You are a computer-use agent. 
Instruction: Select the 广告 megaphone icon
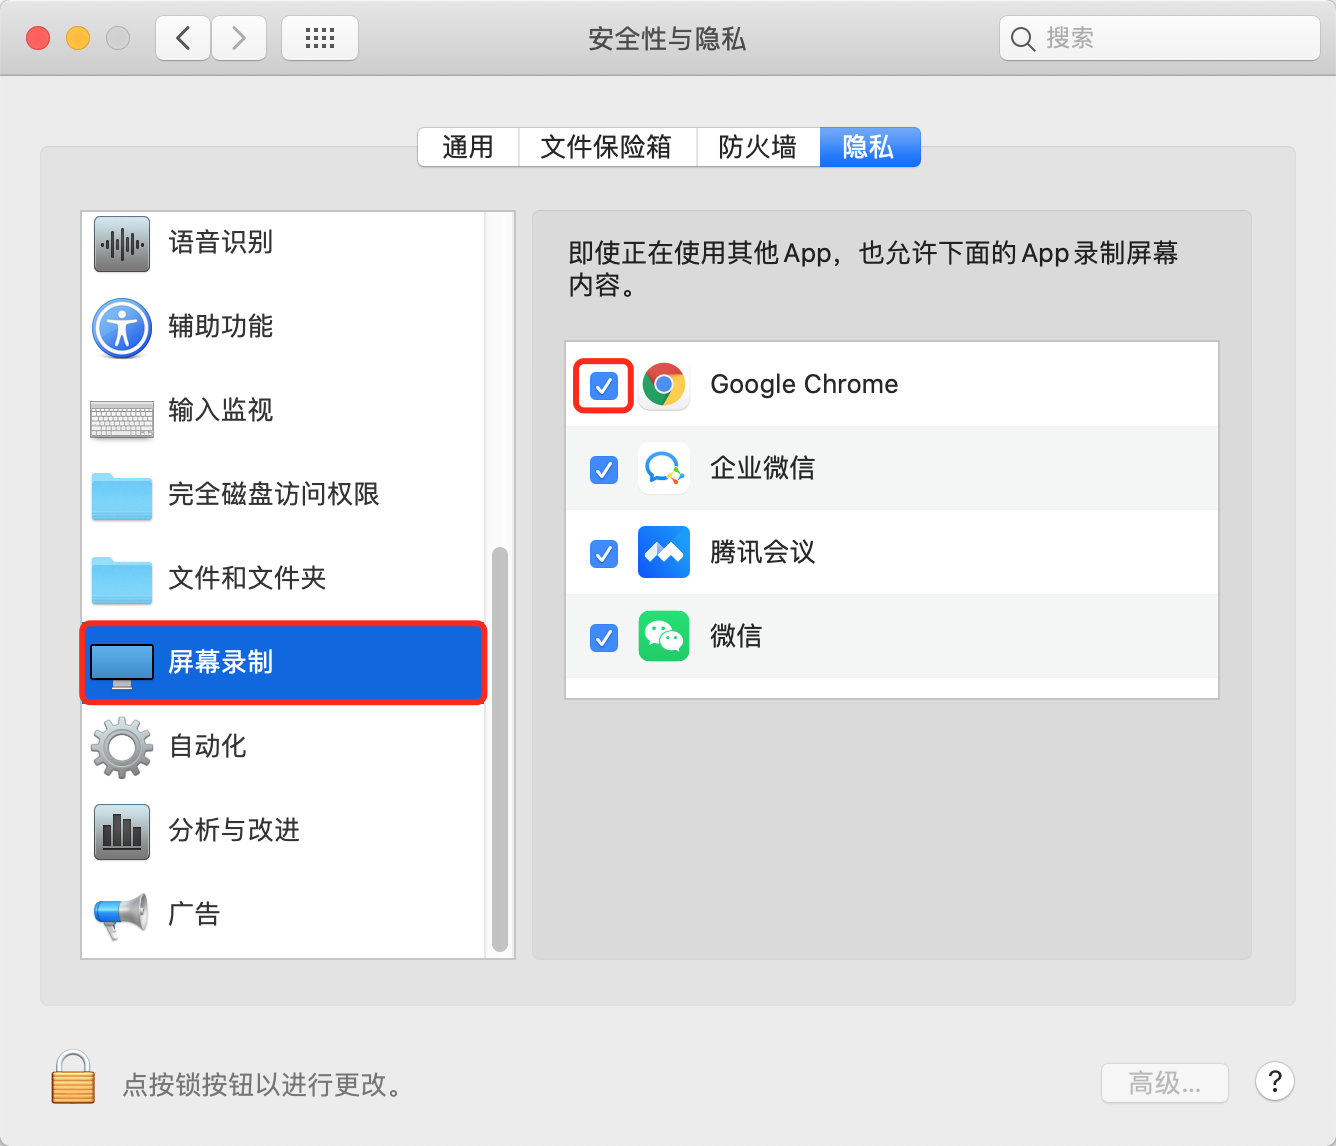point(122,915)
